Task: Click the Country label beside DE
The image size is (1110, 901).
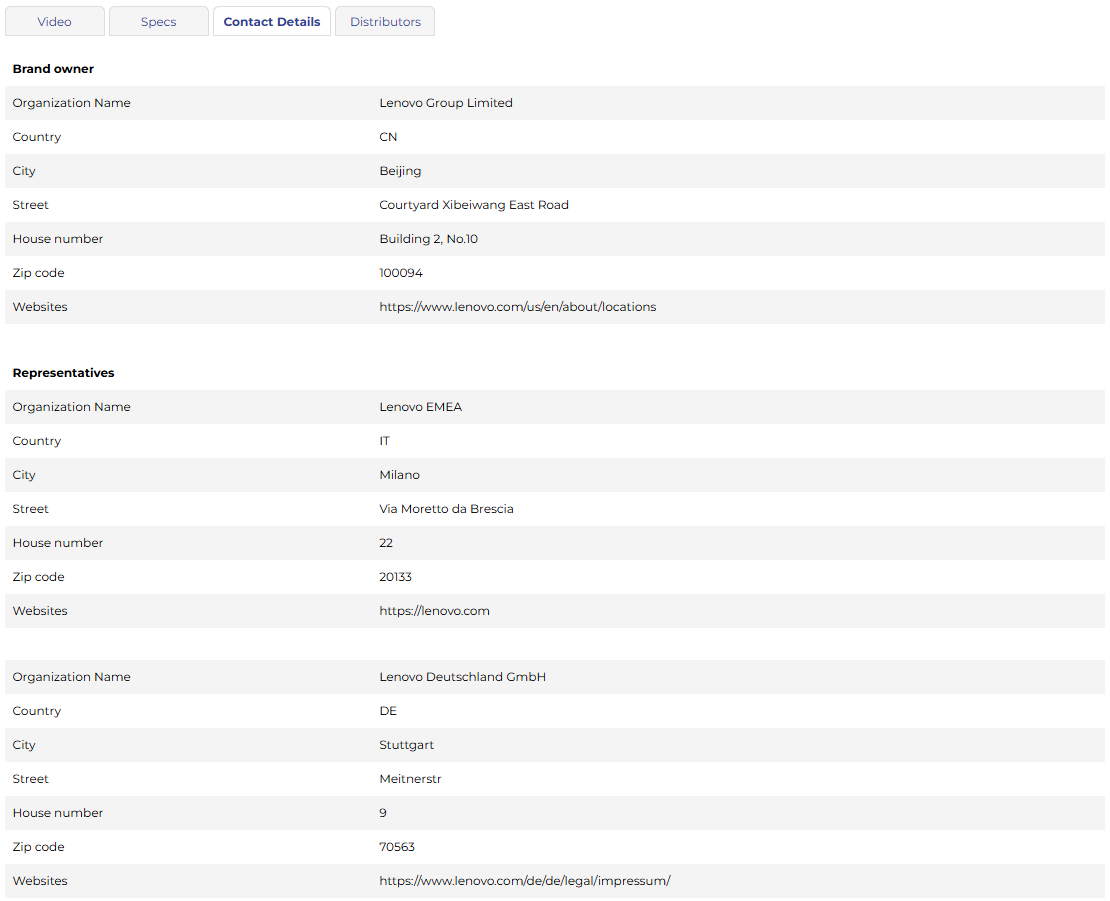Action: point(37,711)
